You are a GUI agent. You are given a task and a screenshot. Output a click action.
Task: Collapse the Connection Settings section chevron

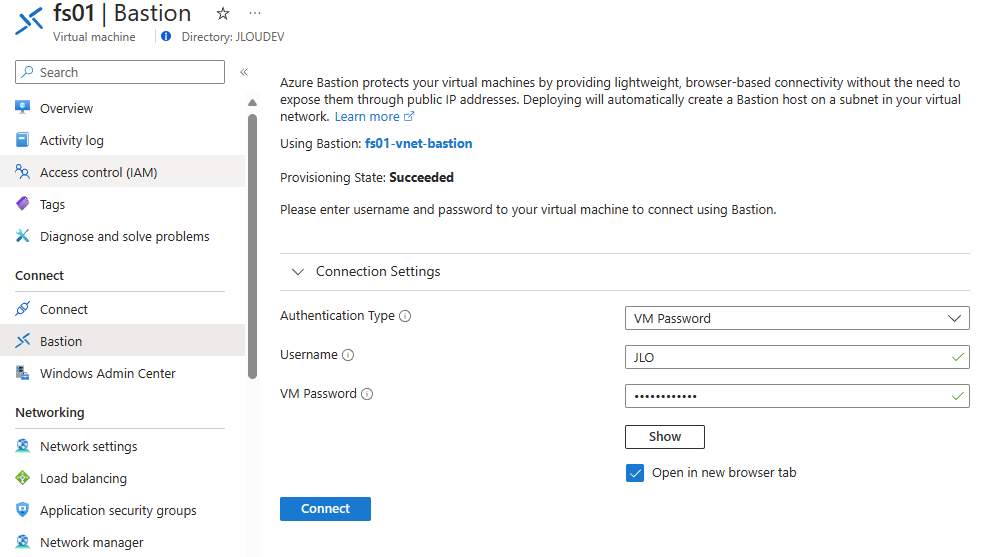(297, 272)
